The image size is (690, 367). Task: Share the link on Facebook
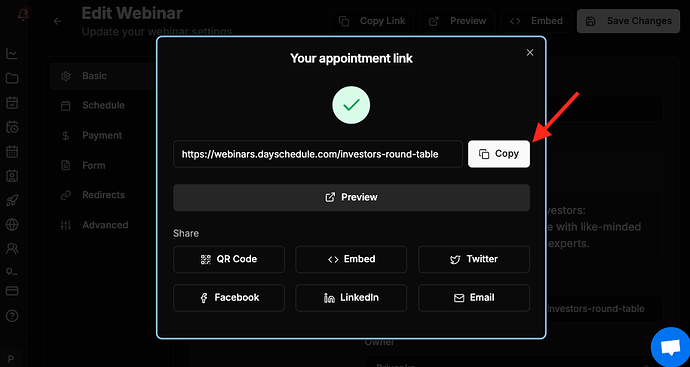point(229,298)
